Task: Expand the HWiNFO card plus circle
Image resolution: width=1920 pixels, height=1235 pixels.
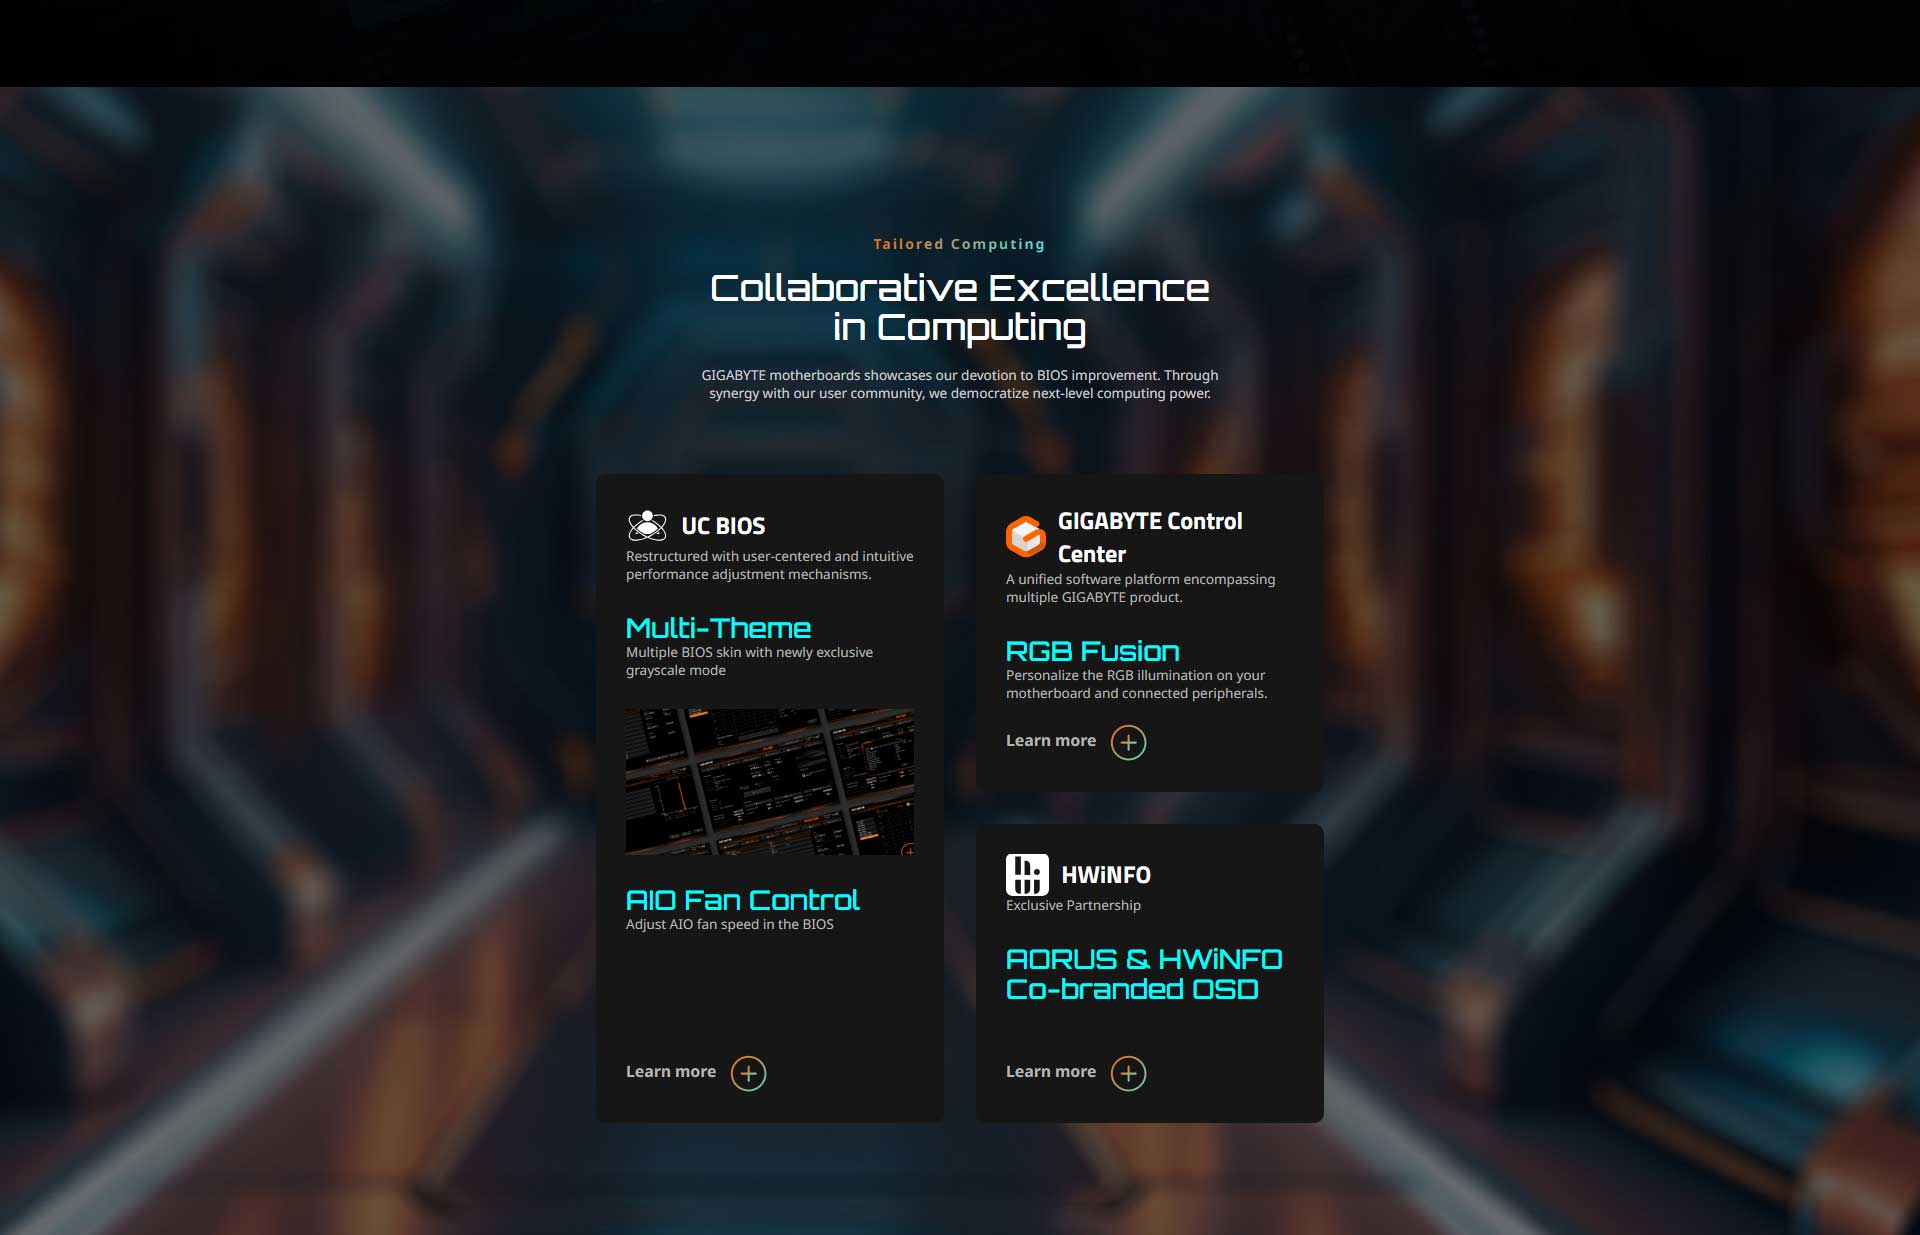Action: point(1128,1073)
